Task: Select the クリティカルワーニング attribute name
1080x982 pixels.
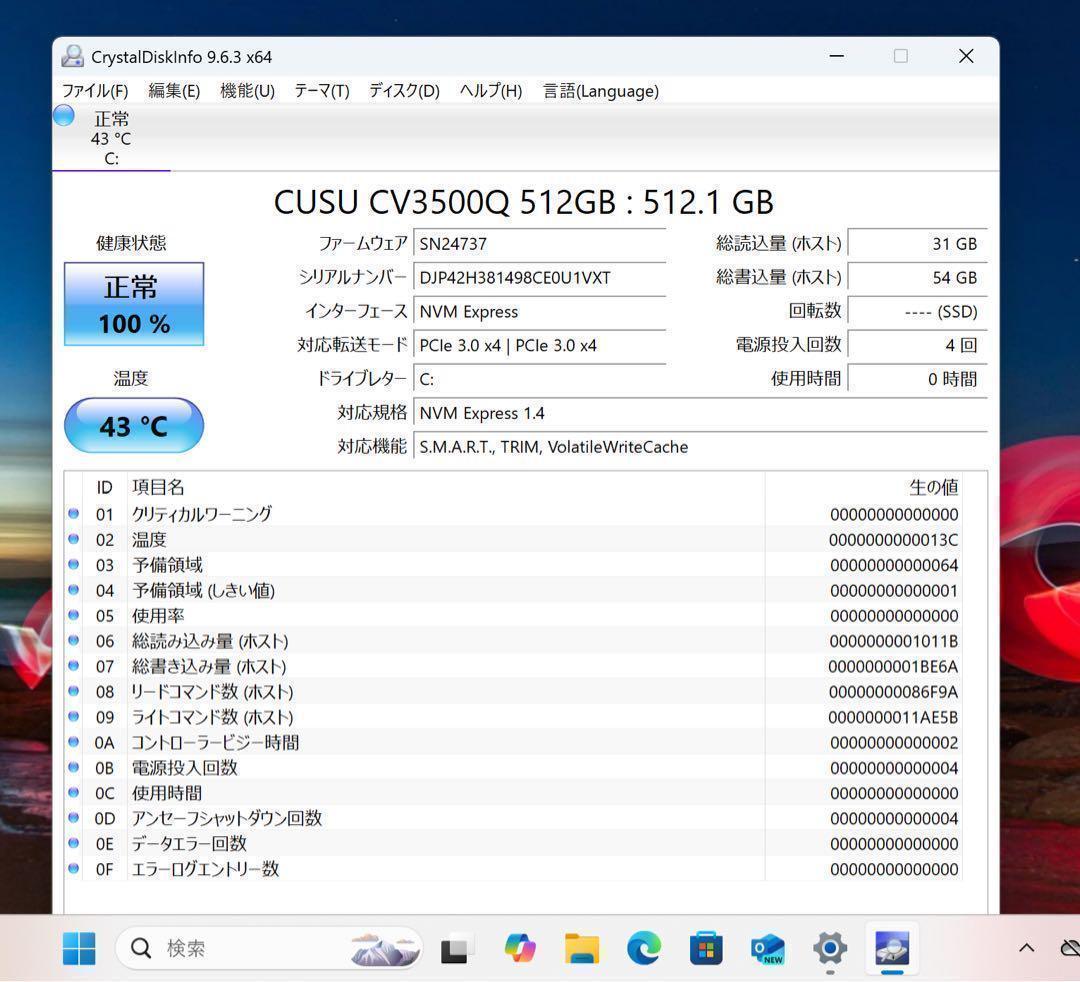Action: [202, 514]
